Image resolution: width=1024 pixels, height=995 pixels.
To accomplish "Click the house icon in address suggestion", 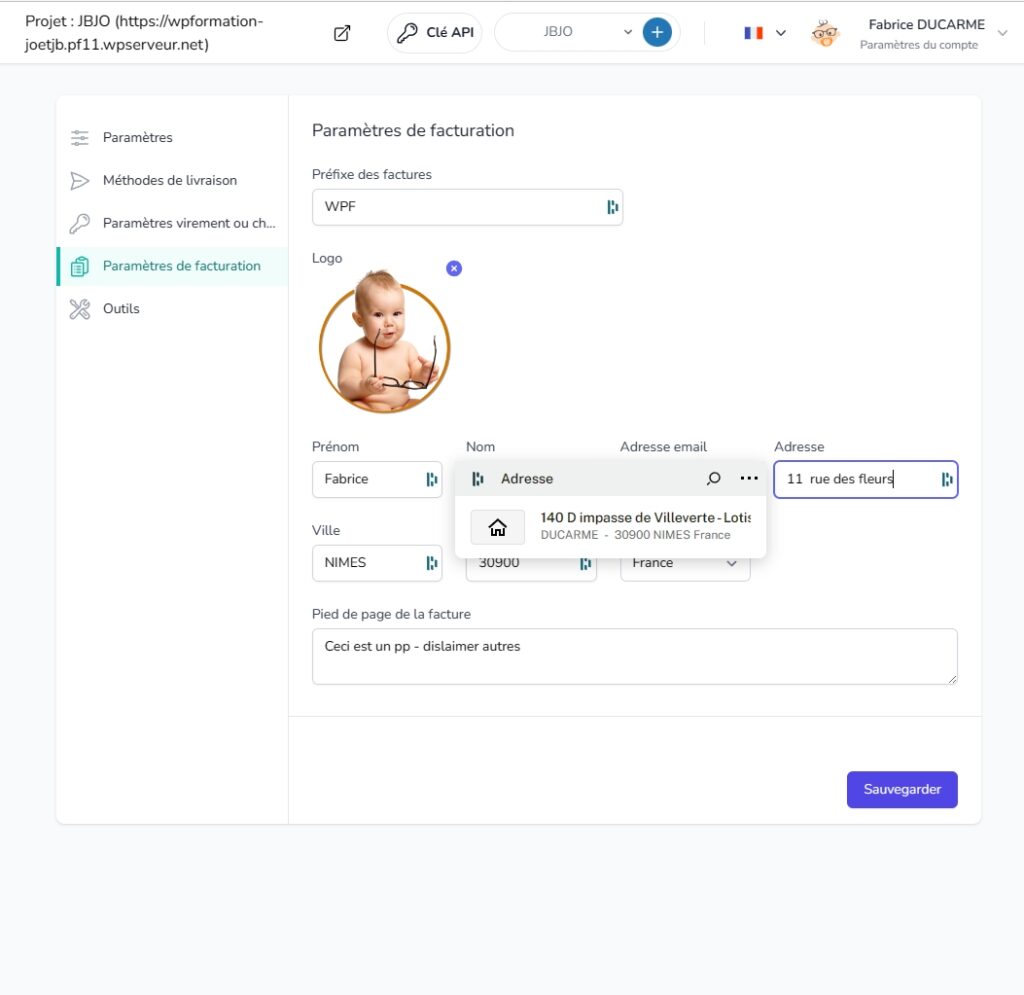I will pos(498,527).
